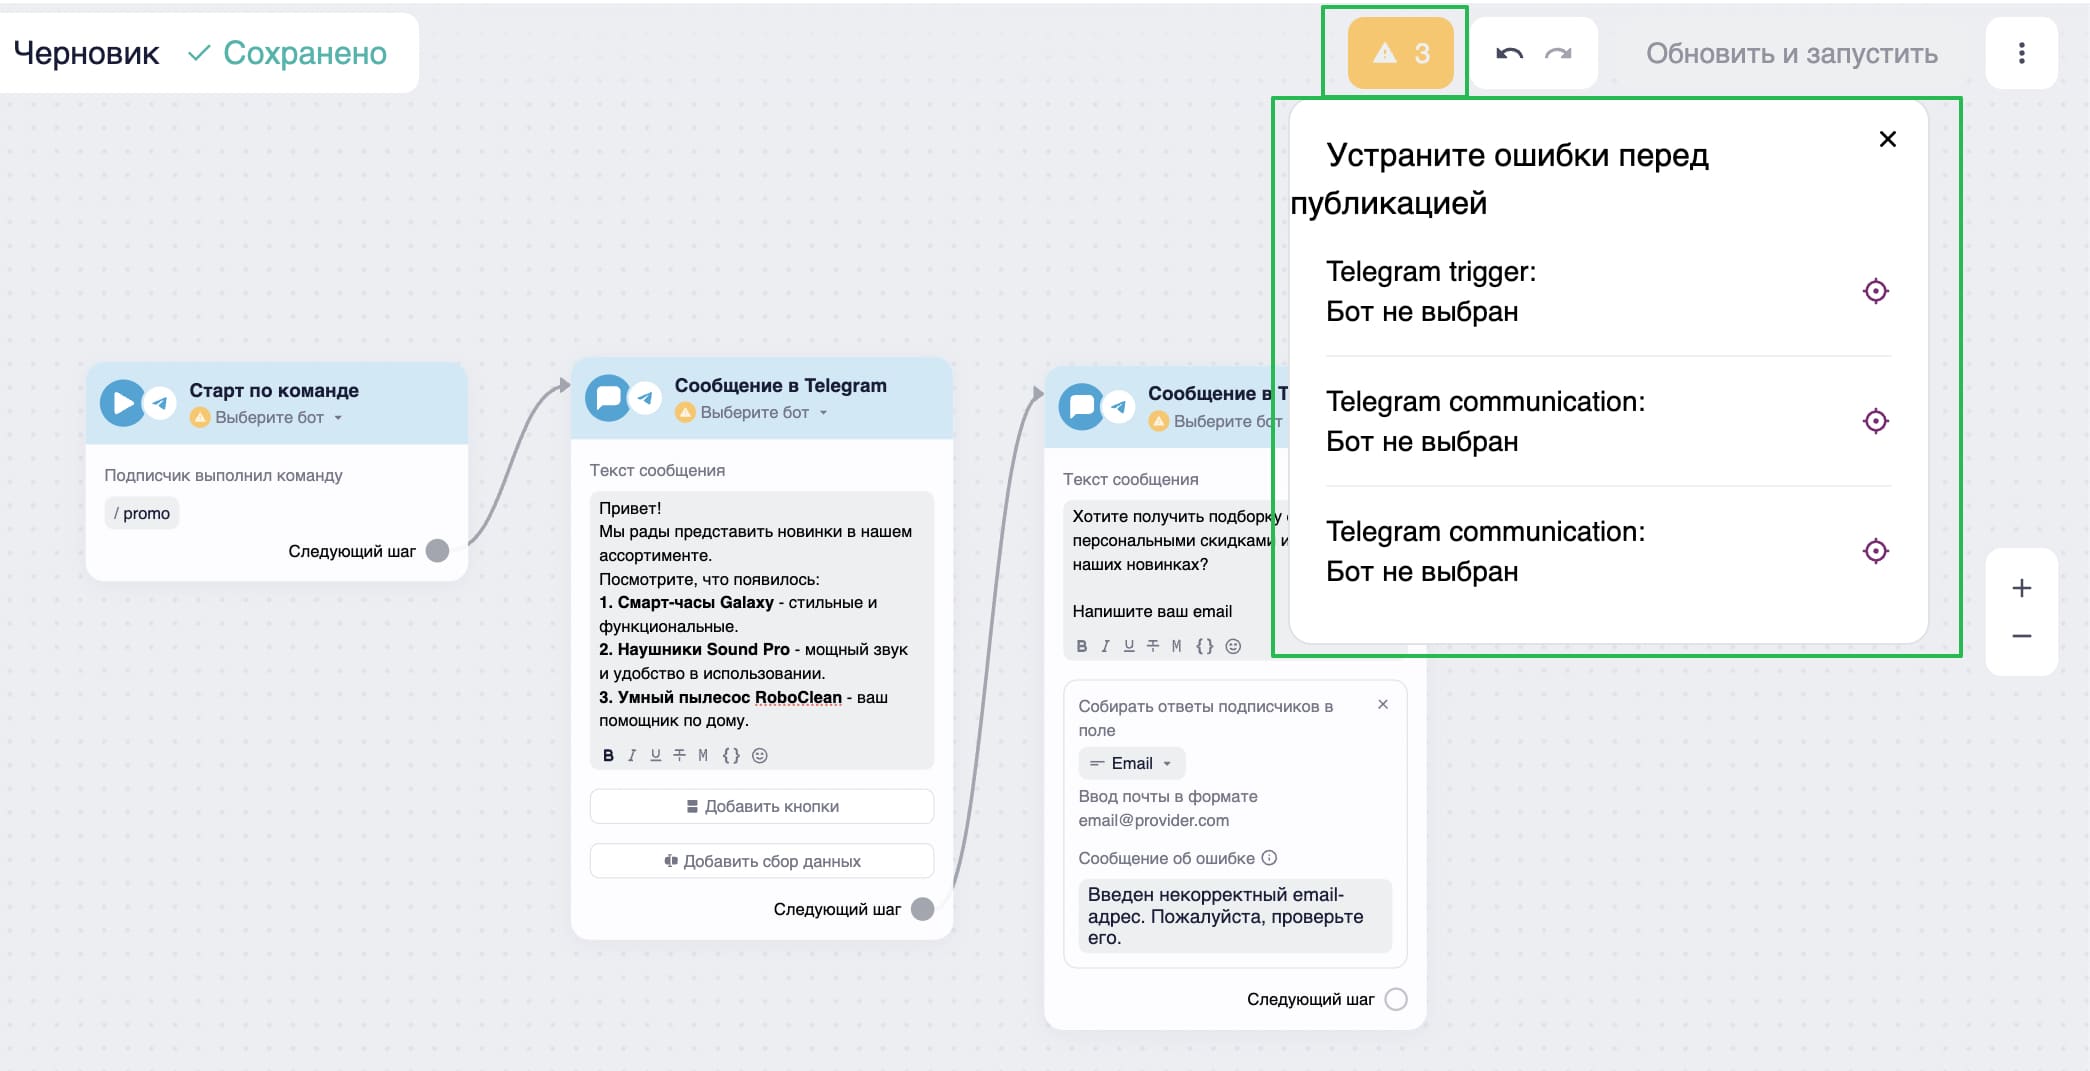Click the play icon on 'Старт по команде'
The height and width of the screenshot is (1071, 2090).
coord(123,403)
